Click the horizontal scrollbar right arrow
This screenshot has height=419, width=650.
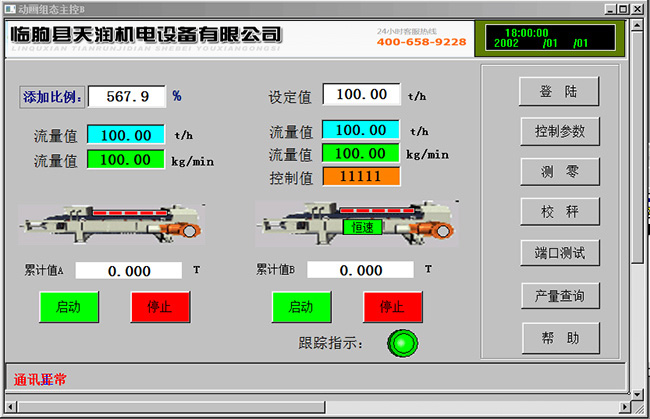click(625, 407)
